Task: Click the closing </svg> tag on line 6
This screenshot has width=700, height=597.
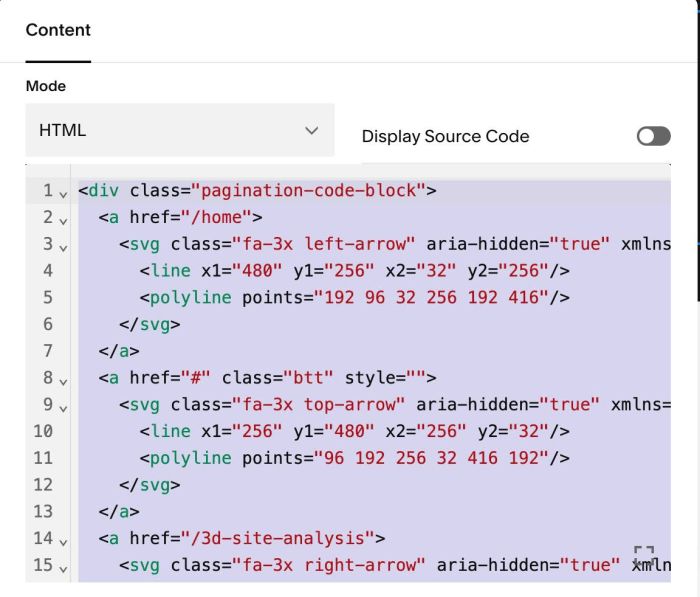Action: tap(150, 325)
